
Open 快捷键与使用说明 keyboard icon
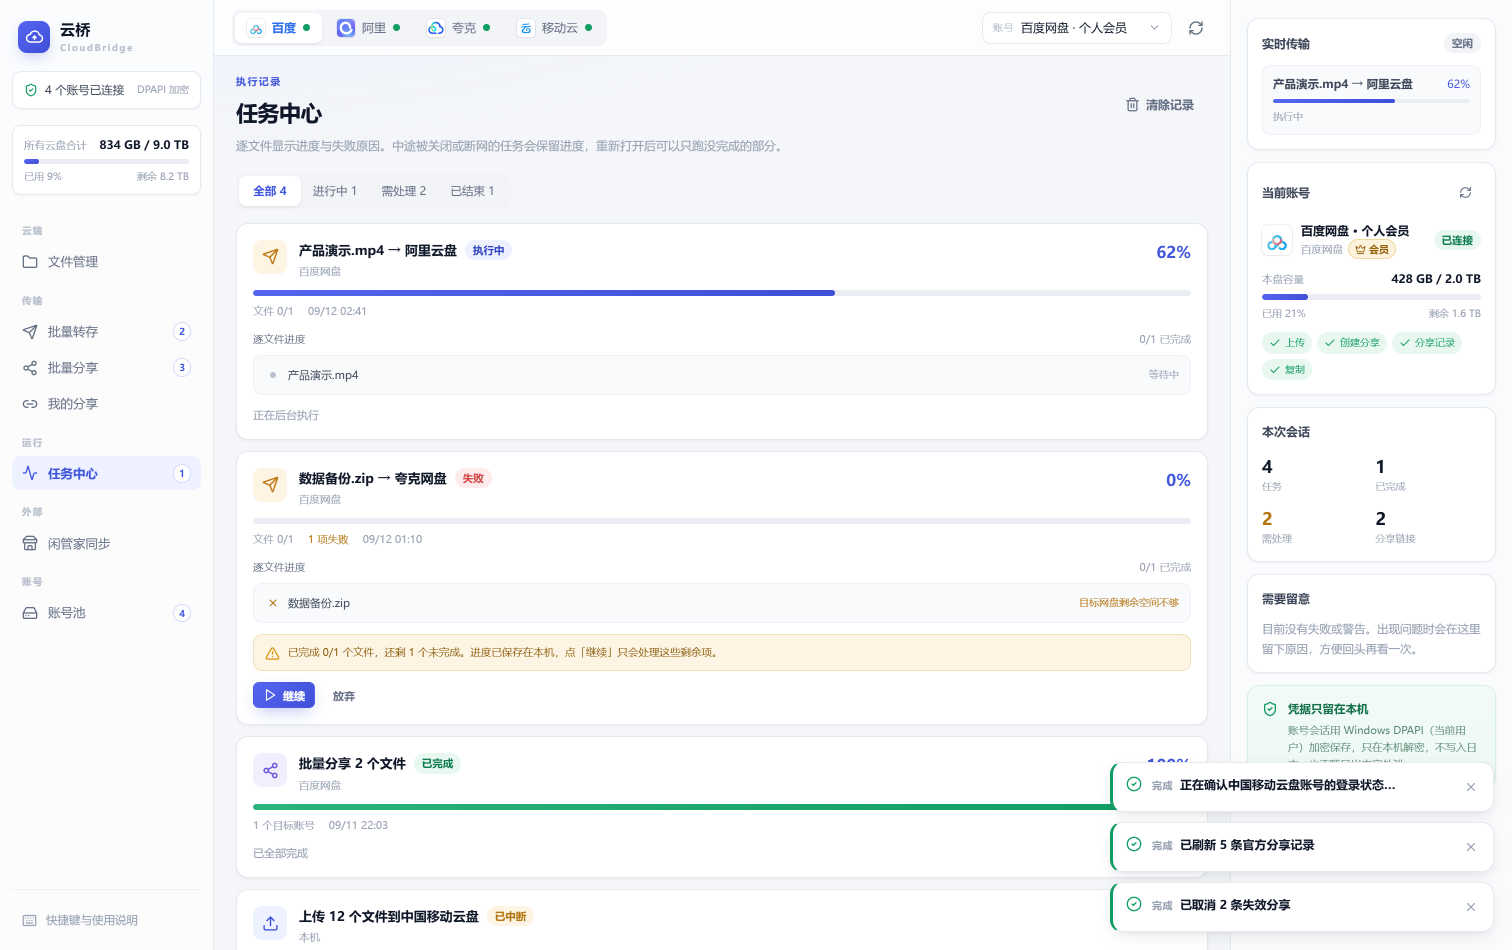30,920
